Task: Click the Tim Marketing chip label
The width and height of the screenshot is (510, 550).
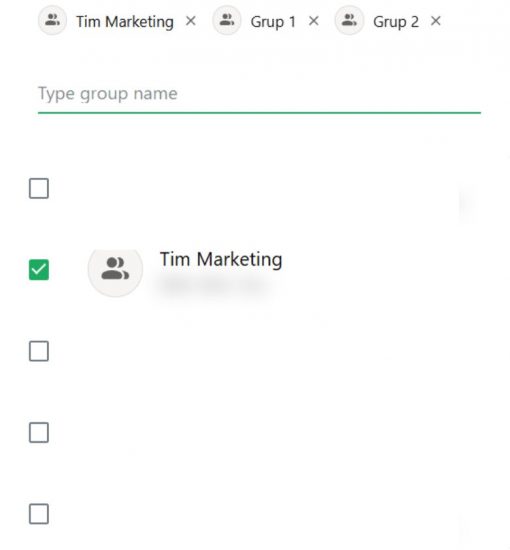Action: pos(125,22)
